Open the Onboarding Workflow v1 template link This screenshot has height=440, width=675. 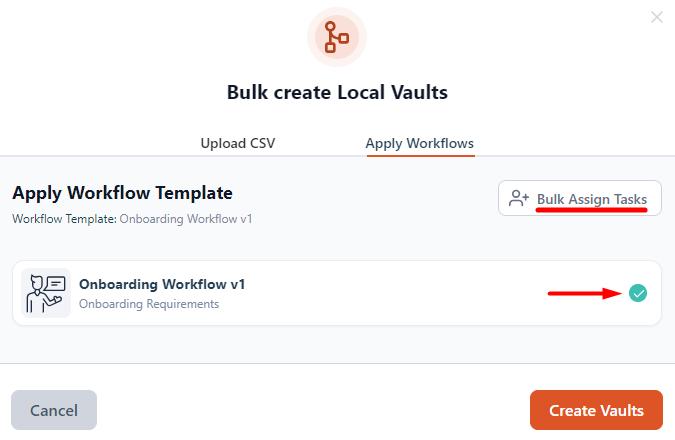coord(186,219)
